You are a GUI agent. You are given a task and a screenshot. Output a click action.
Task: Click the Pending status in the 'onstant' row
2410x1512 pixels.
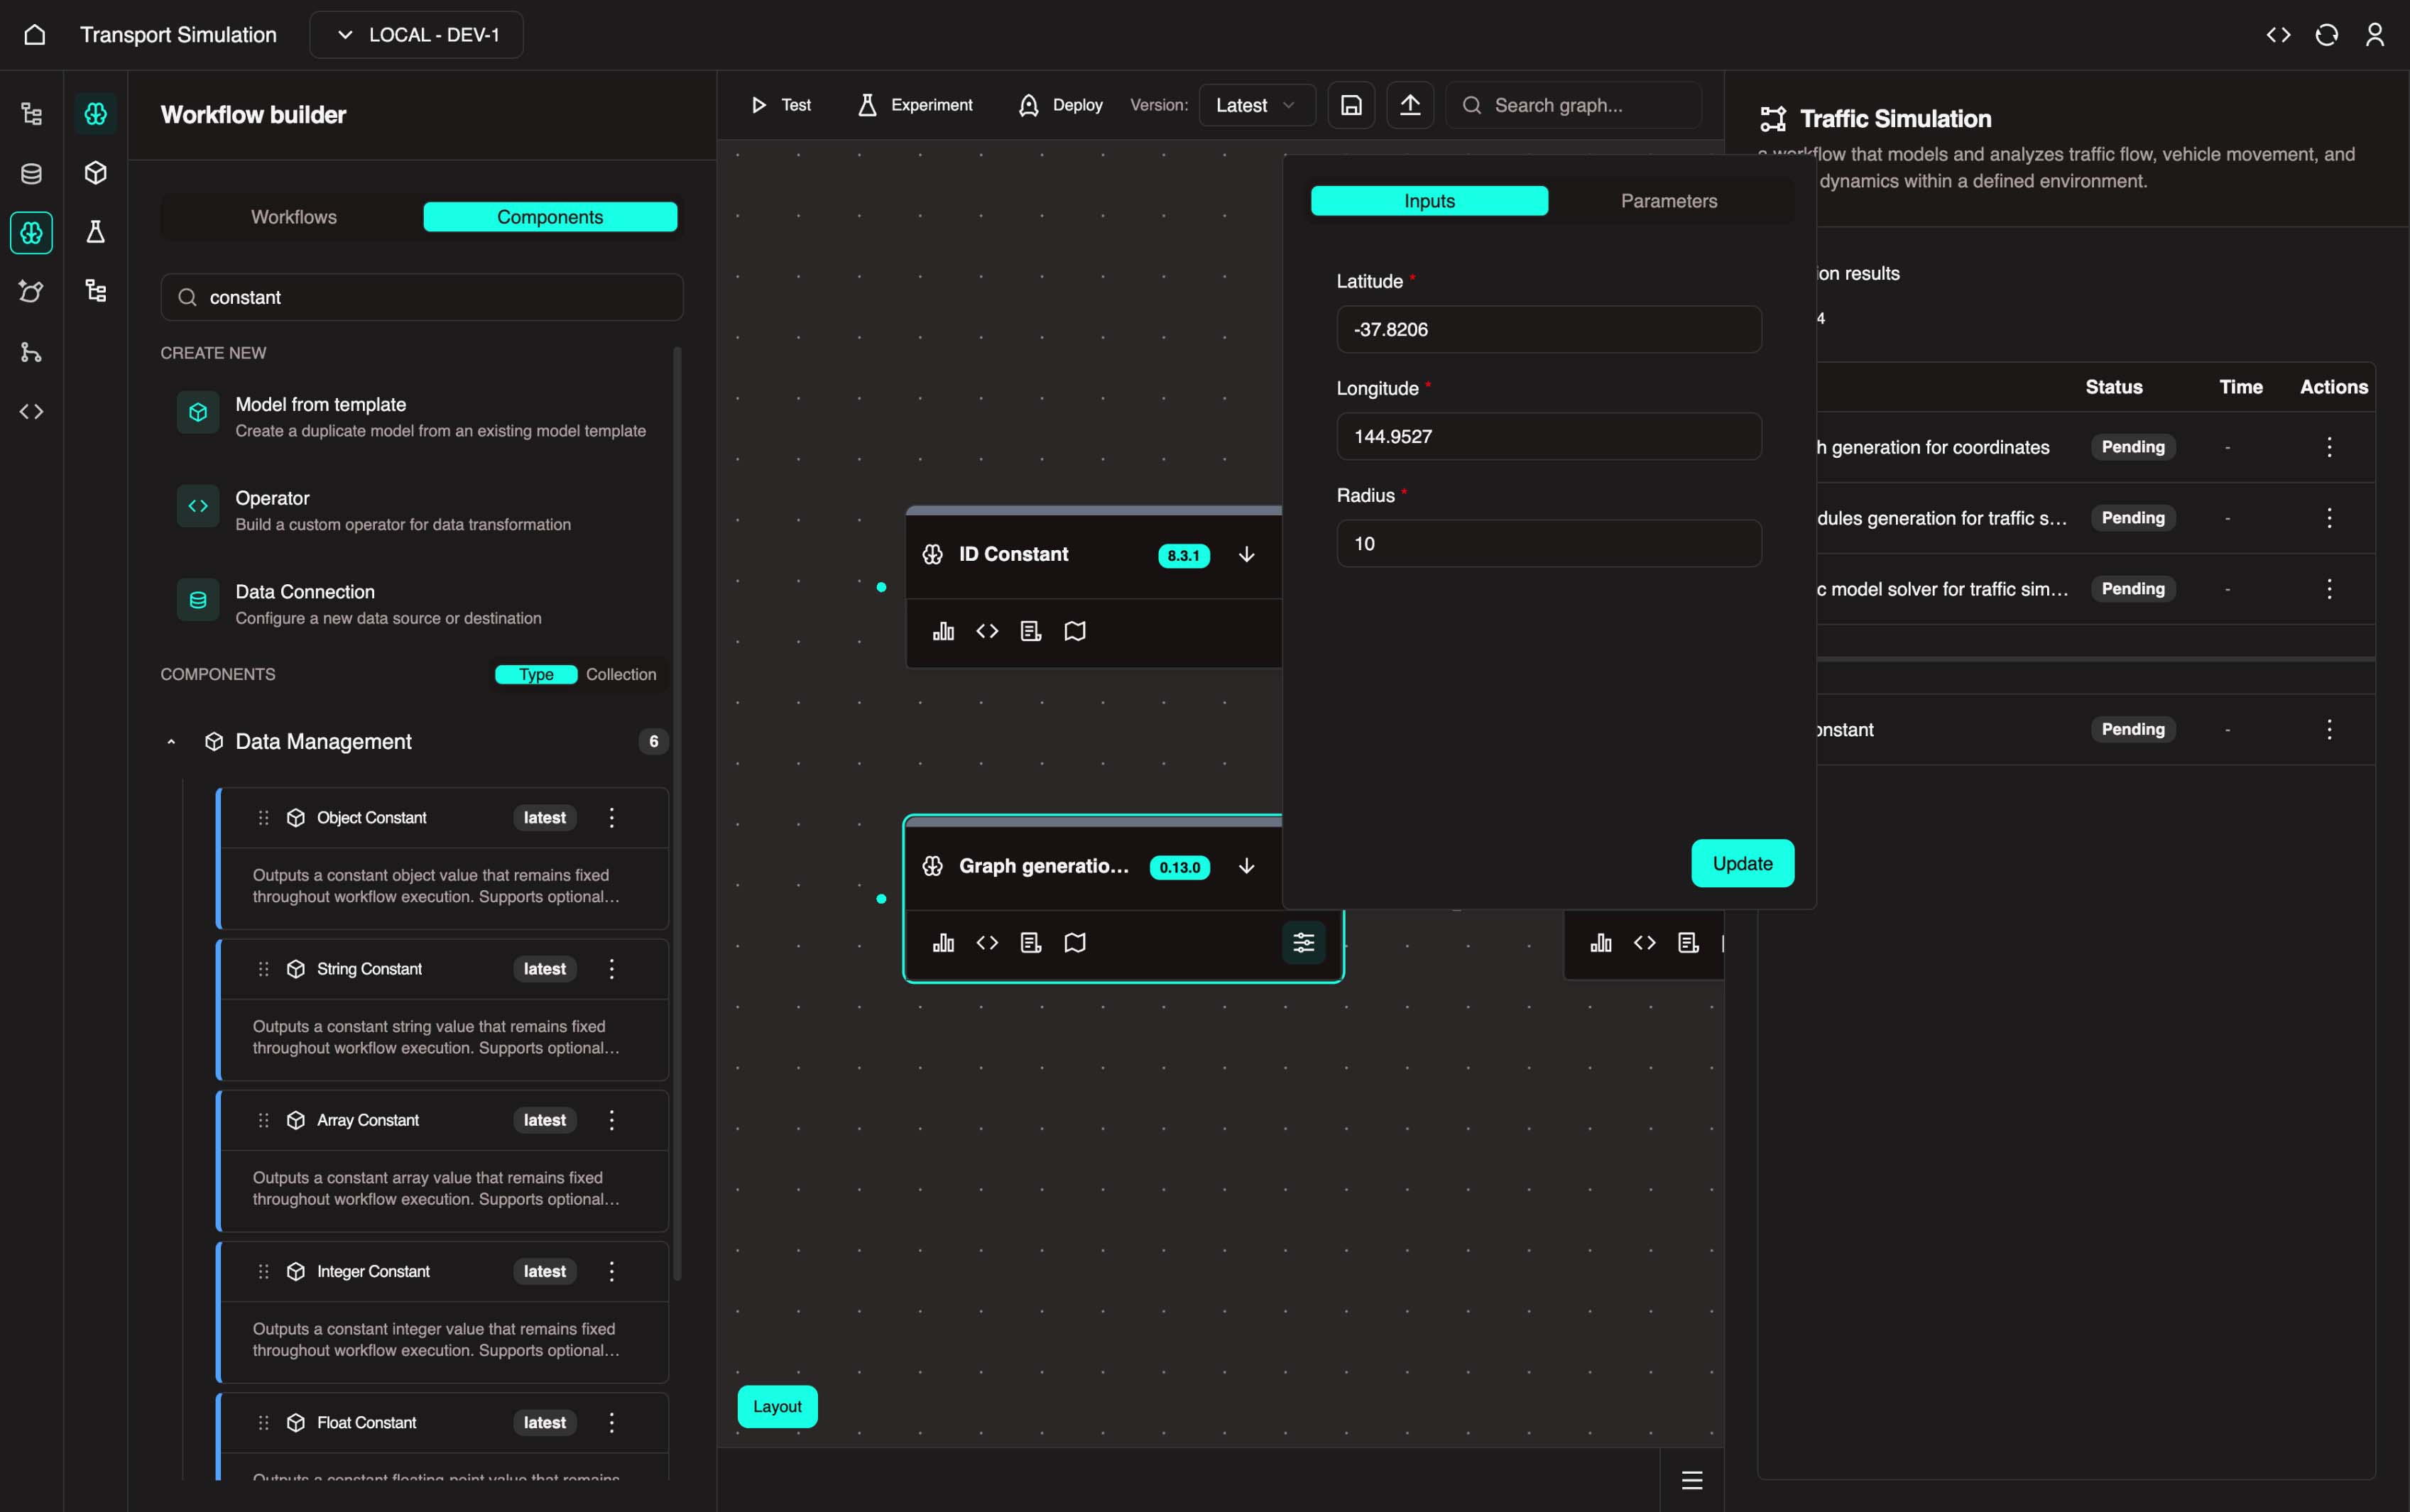coord(2133,729)
